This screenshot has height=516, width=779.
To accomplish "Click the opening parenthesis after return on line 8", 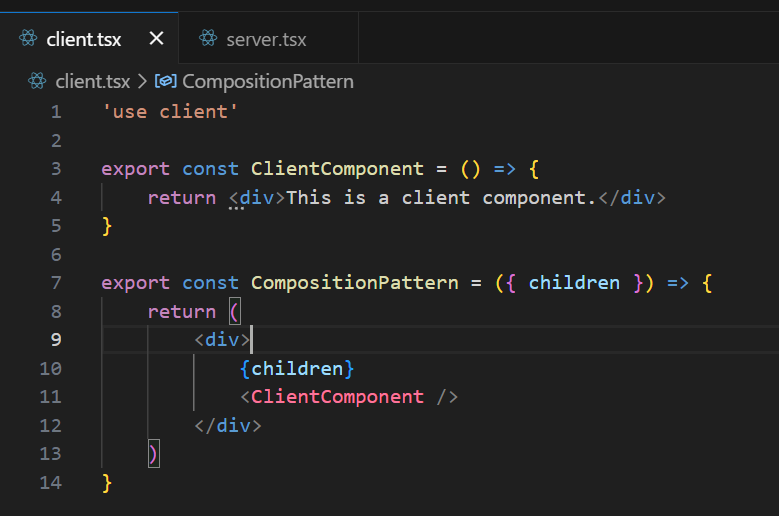I will [235, 312].
